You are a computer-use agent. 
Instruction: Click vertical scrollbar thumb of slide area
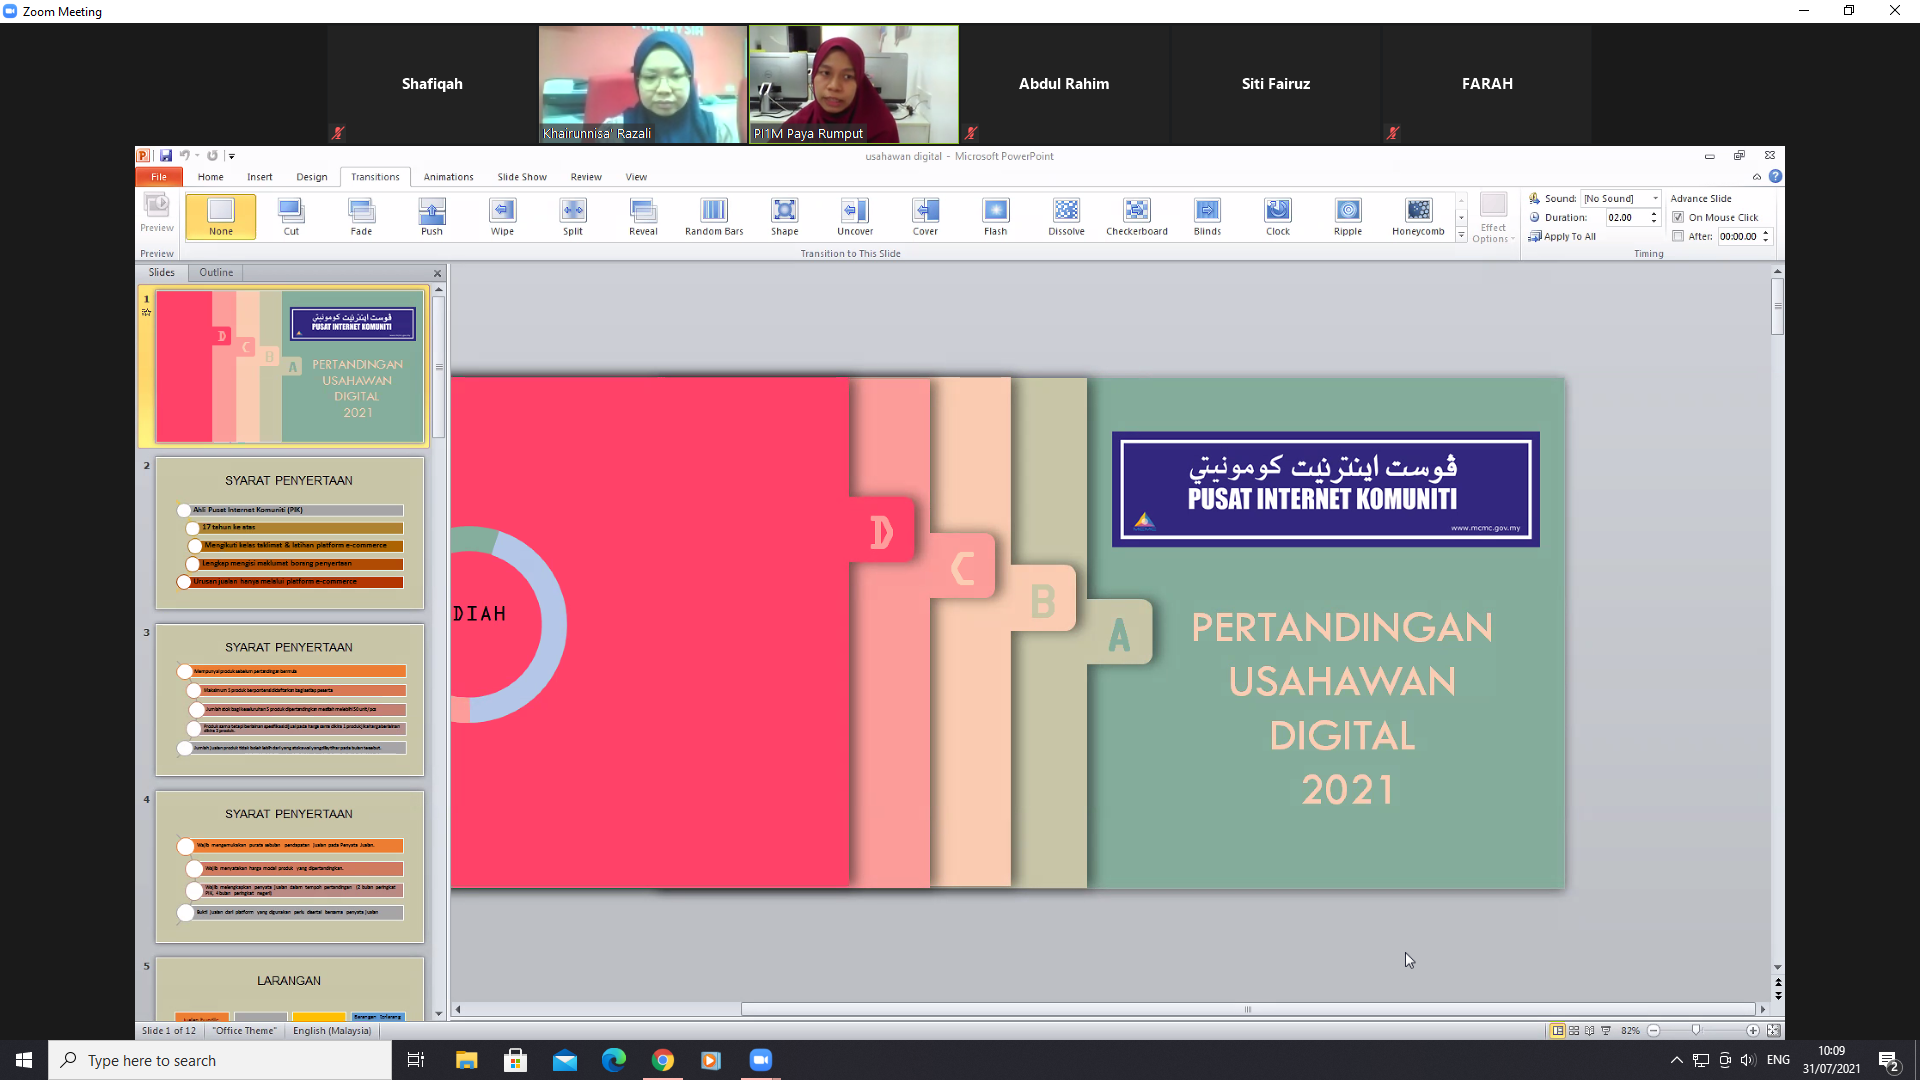tap(1777, 306)
